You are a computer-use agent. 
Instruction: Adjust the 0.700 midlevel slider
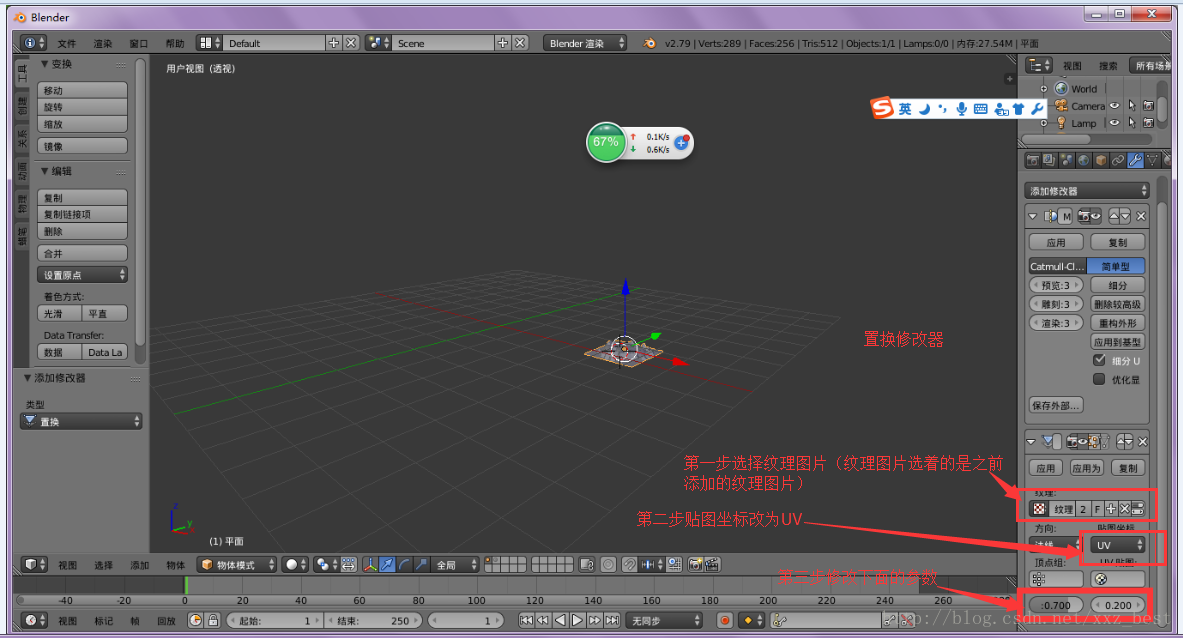coord(1055,605)
